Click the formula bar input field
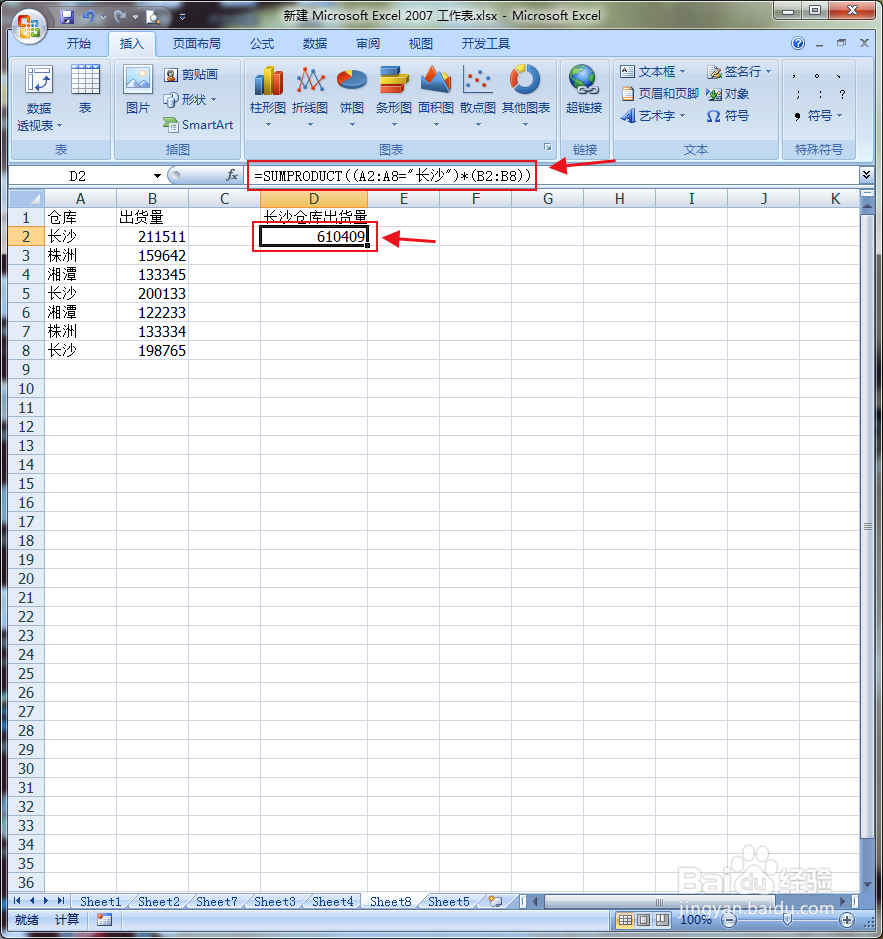Screen dimensions: 883x939 [x=552, y=175]
